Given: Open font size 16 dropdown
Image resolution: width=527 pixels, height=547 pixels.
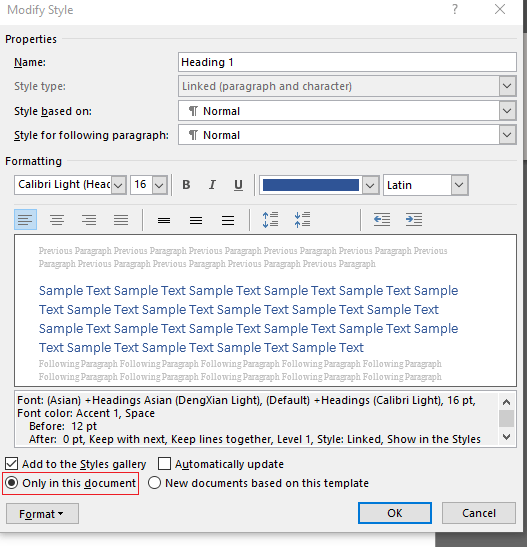Looking at the screenshot, I should [159, 185].
